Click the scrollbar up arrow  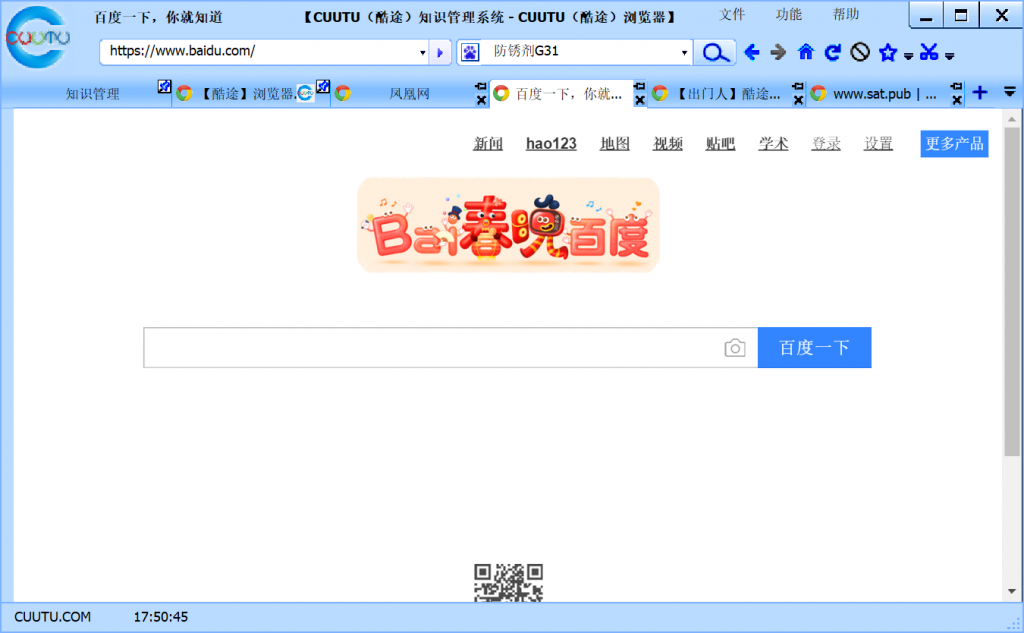pyautogui.click(x=1012, y=119)
